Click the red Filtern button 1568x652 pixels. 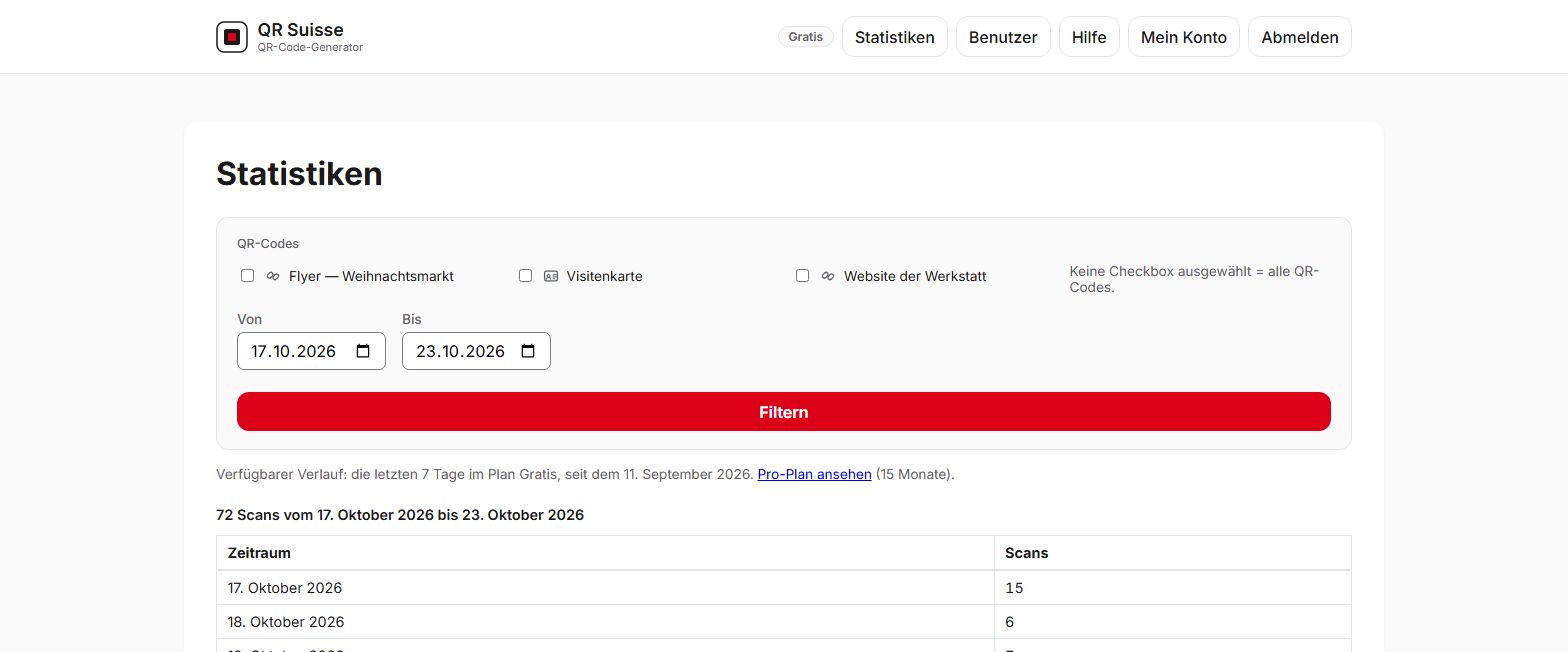tap(784, 412)
